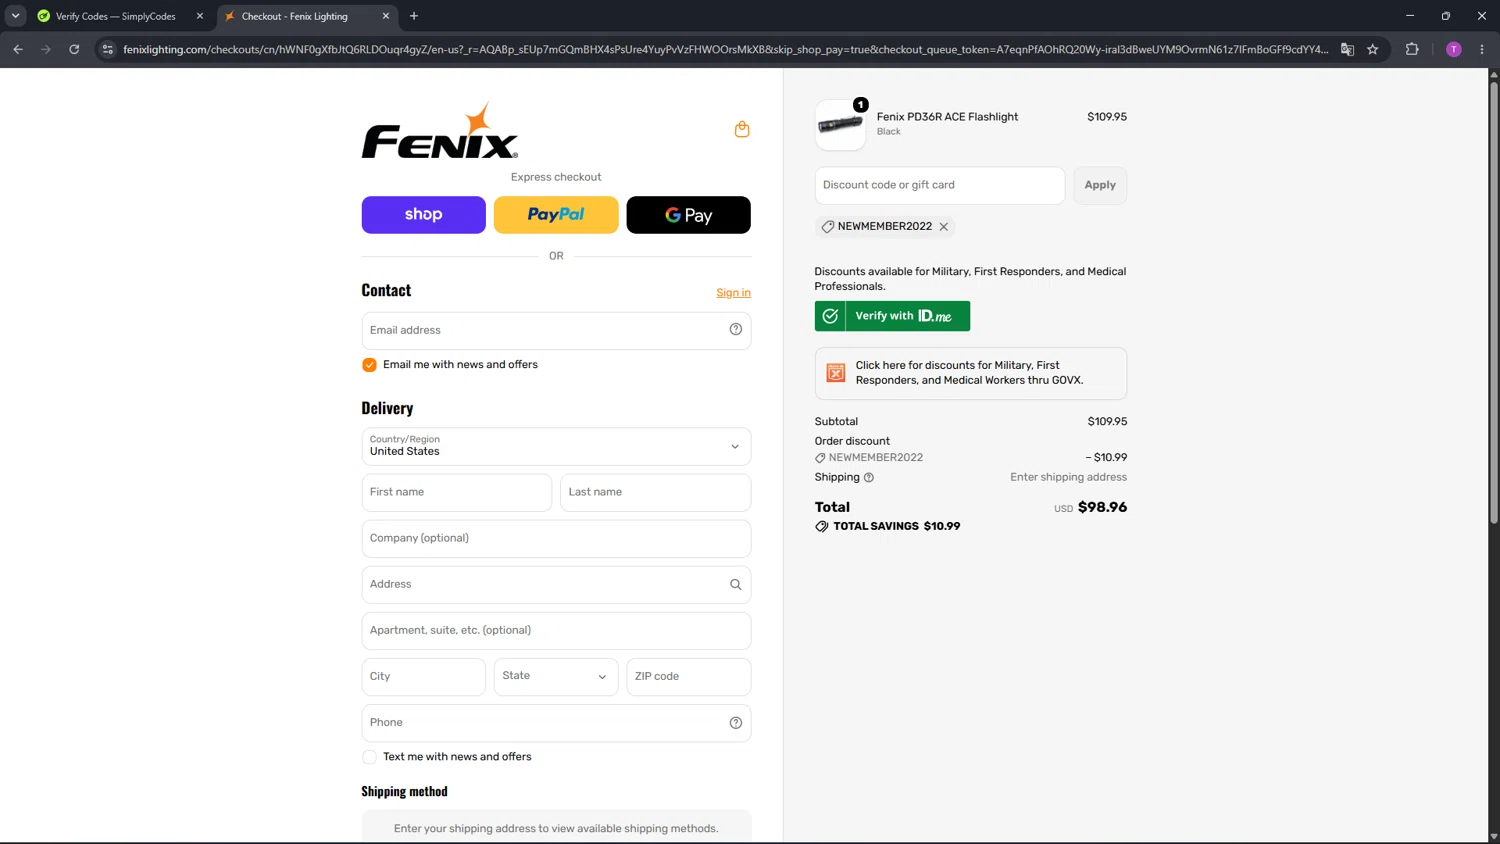Click the total amount $98.96
Screen dimensions: 1500x844
point(1102,508)
